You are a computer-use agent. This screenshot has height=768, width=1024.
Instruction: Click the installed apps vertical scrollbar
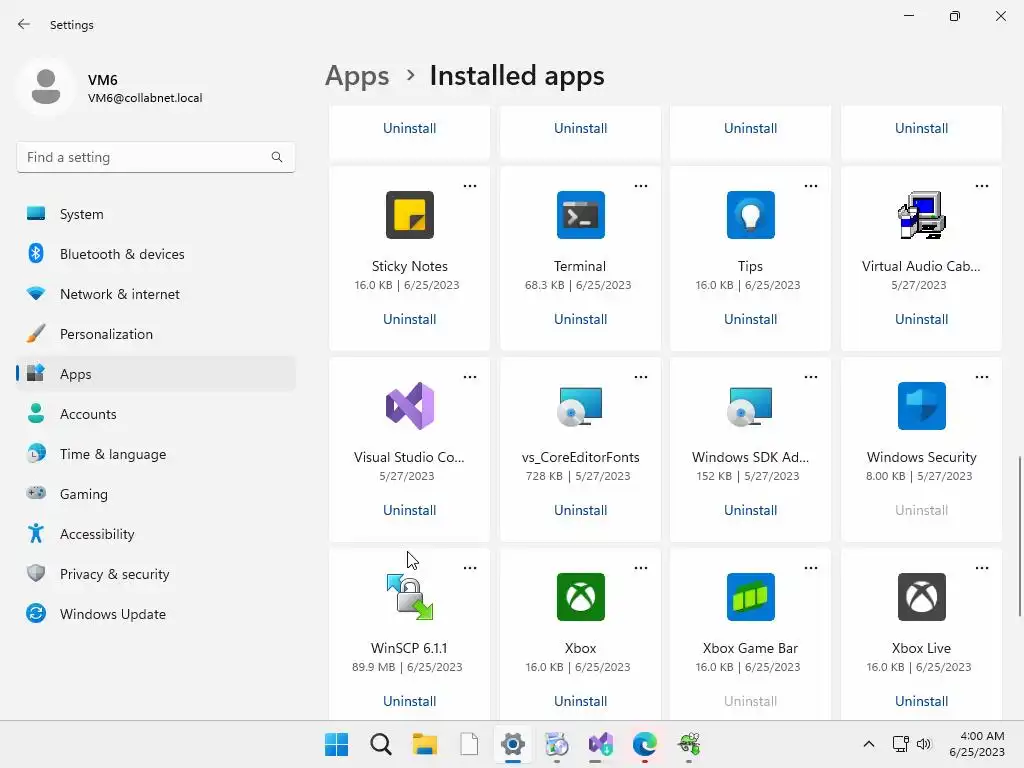tap(1019, 536)
